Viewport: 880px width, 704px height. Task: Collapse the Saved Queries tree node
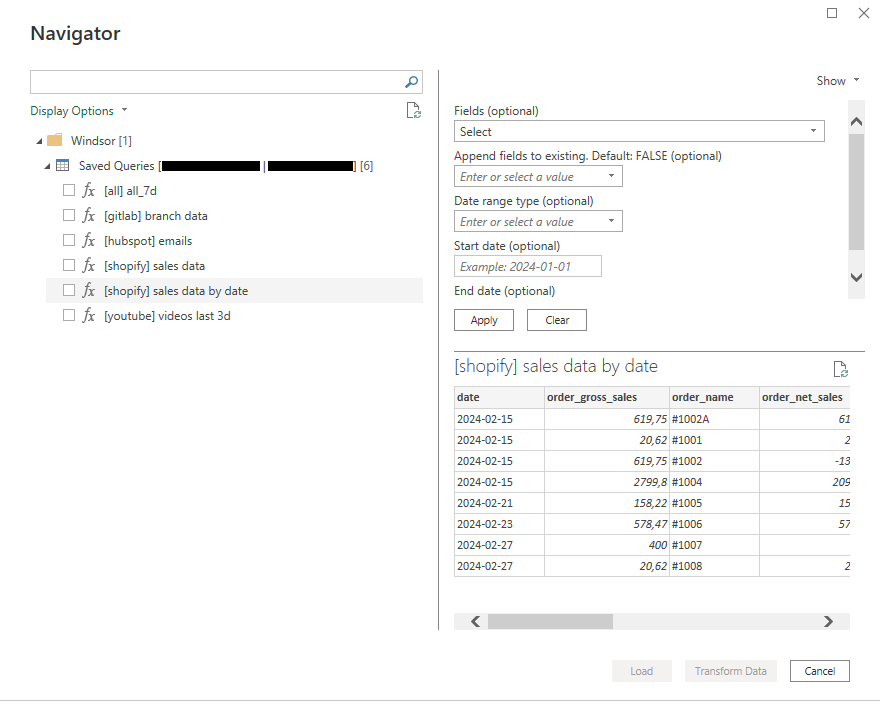click(x=46, y=165)
